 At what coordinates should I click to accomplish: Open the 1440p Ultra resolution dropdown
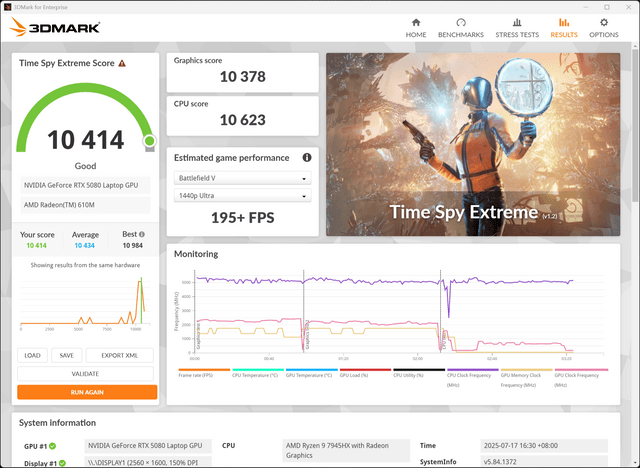pyautogui.click(x=242, y=196)
